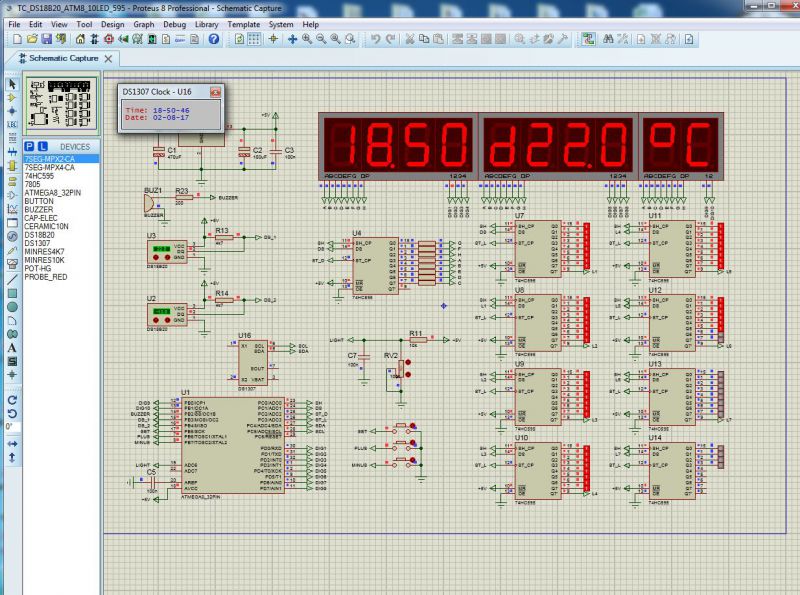Image resolution: width=800 pixels, height=595 pixels.
Task: Select the 2D circle drawing tool
Action: click(x=12, y=307)
